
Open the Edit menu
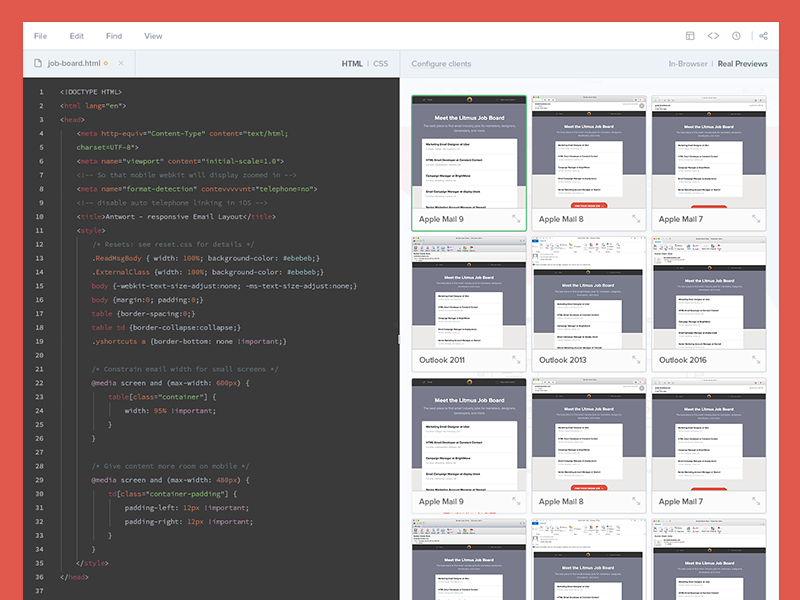coord(77,36)
